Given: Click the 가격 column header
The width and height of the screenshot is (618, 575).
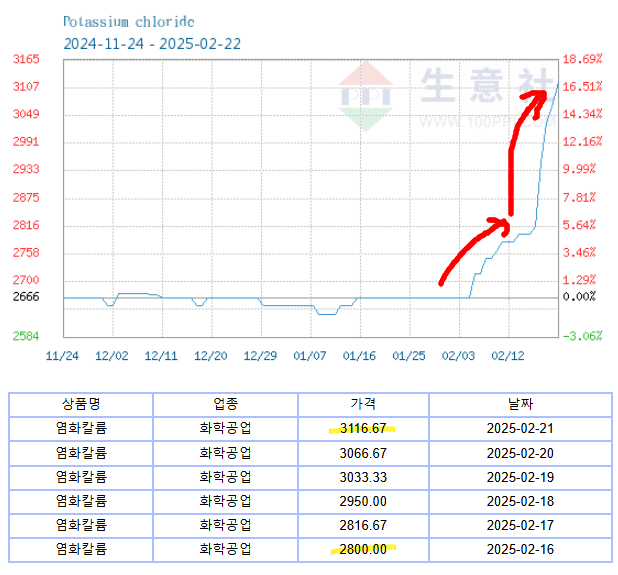Looking at the screenshot, I should click(x=363, y=404).
